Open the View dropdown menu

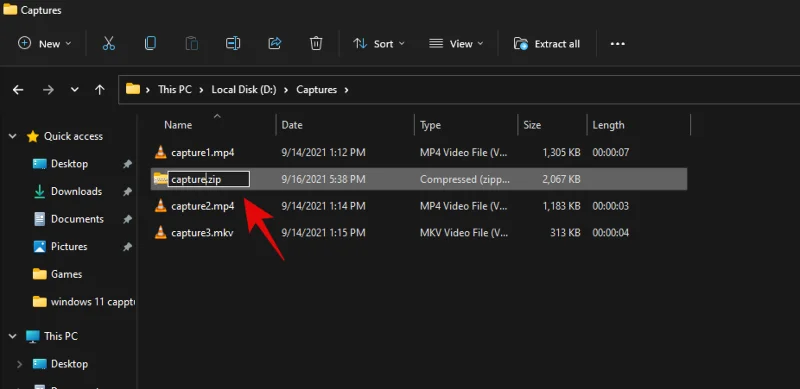tap(456, 44)
